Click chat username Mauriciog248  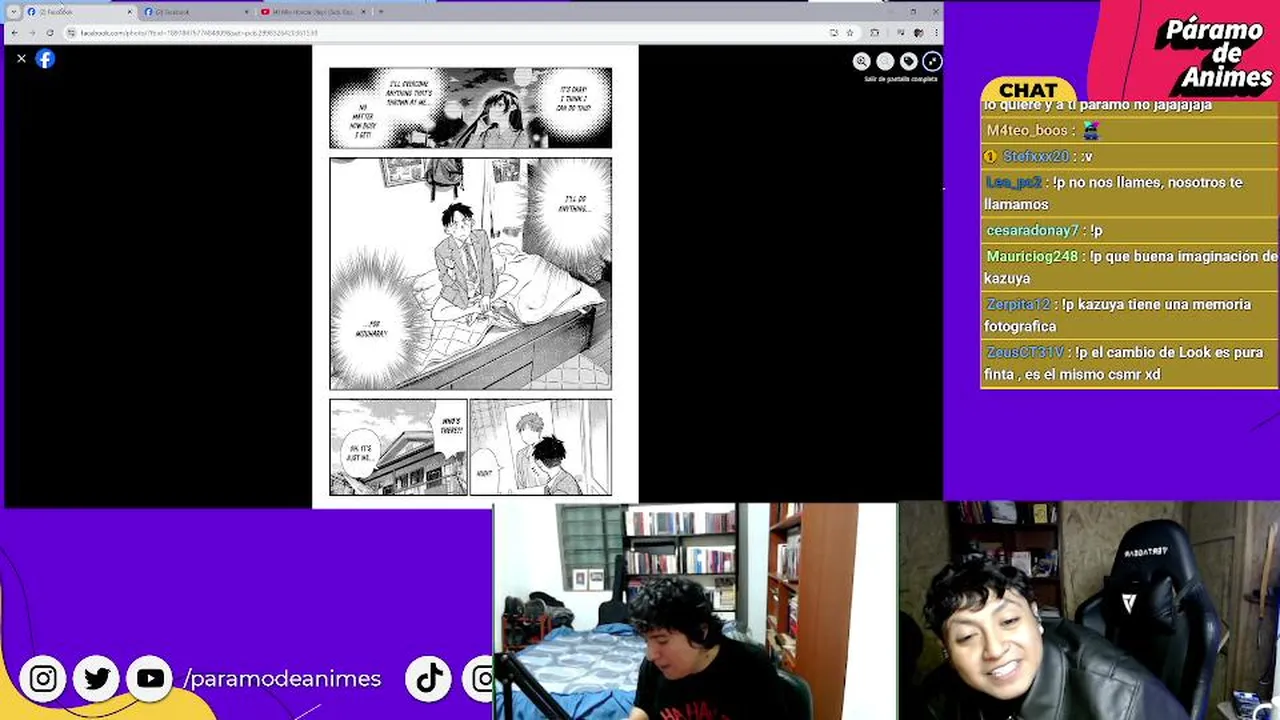tap(1032, 257)
